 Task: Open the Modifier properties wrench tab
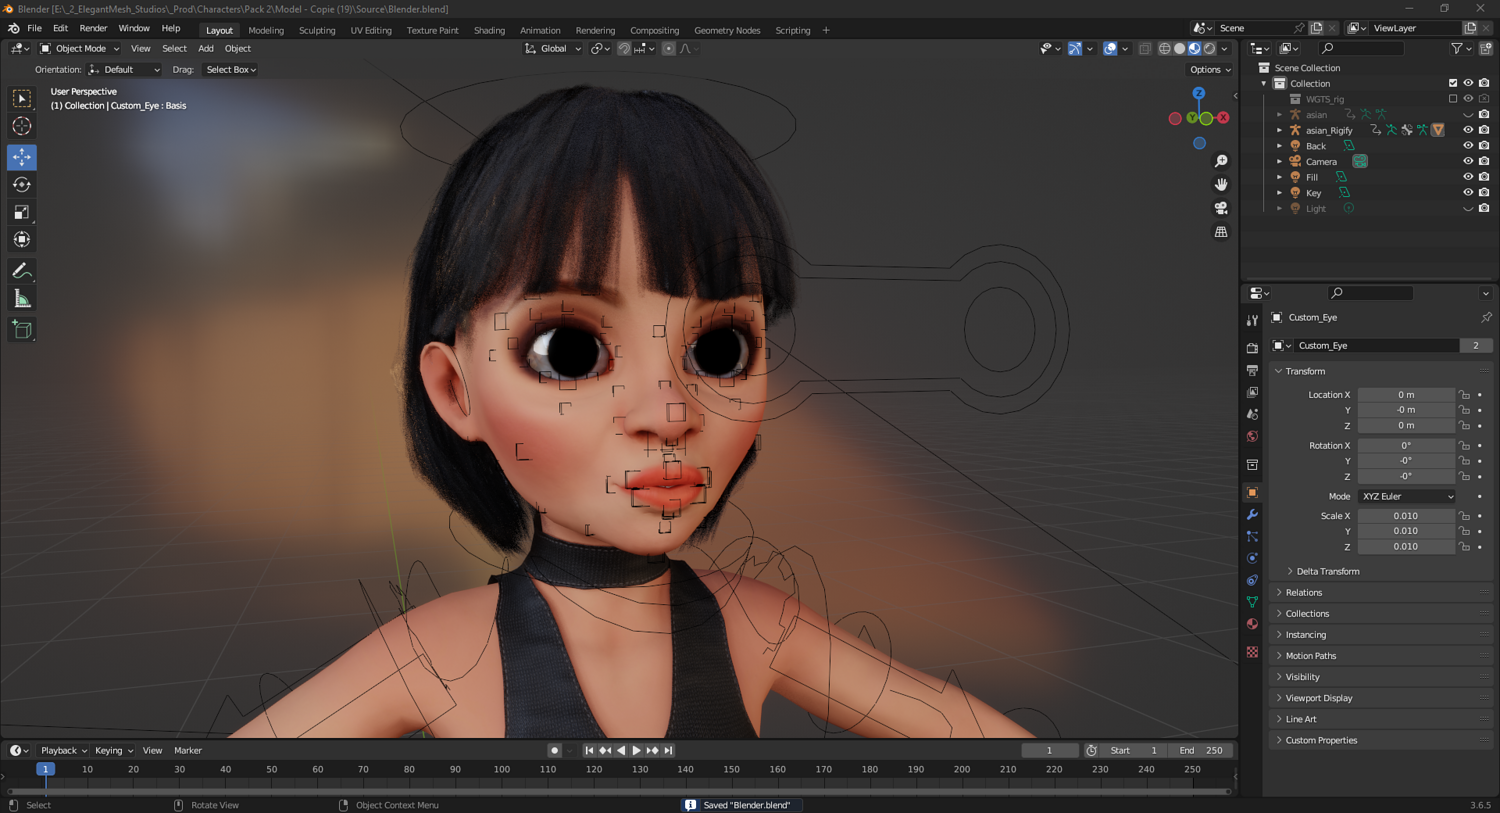tap(1252, 514)
